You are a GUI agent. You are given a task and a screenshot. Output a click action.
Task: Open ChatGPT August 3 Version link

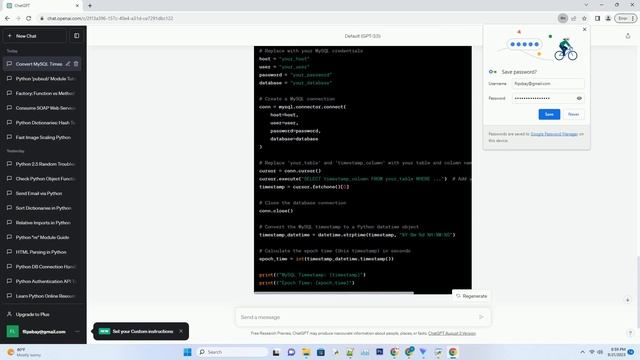452,333
